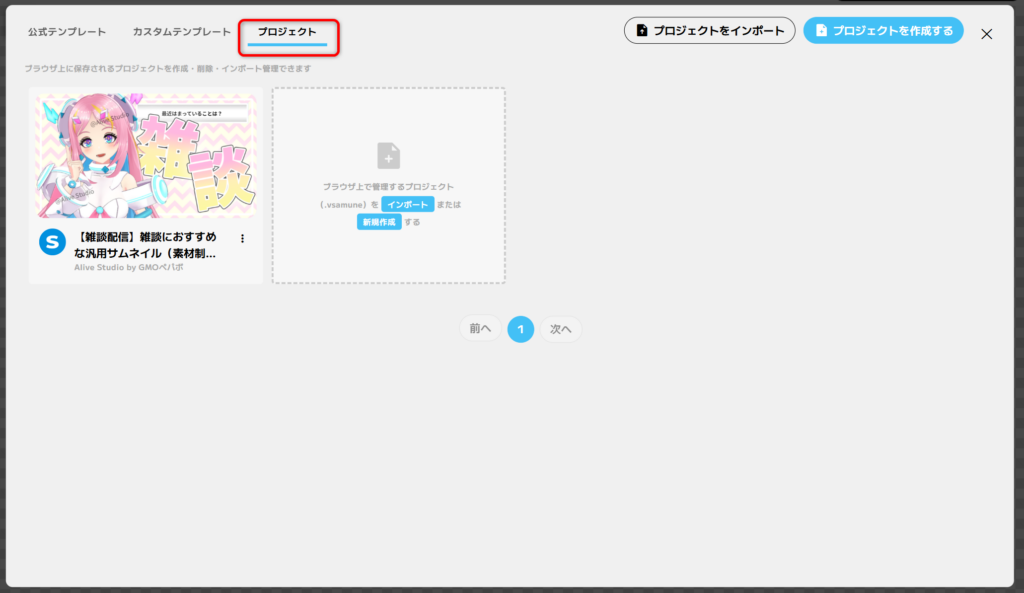Switch to the 公式テンプレート tab
Viewport: 1024px width, 593px height.
[67, 32]
